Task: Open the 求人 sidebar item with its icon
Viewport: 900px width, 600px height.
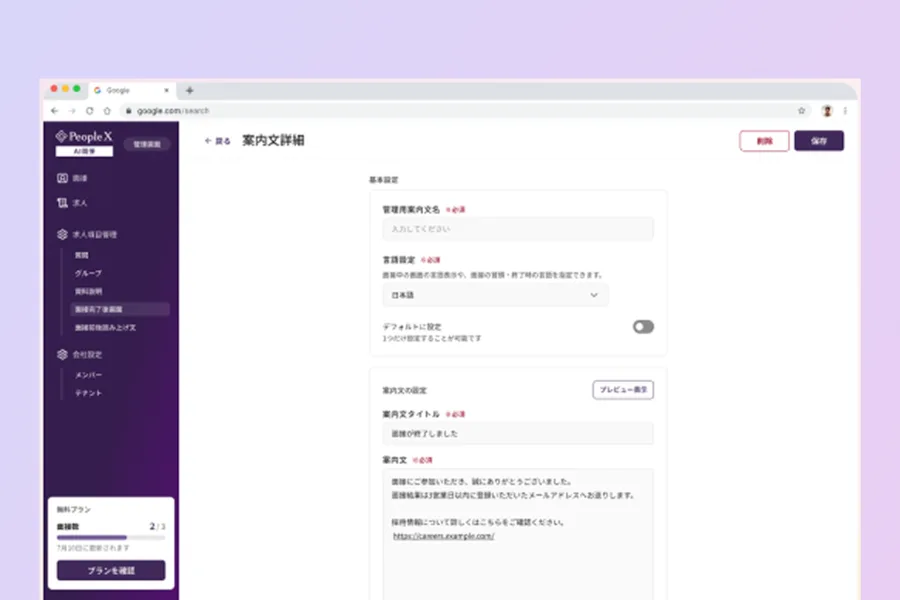Action: [x=72, y=203]
